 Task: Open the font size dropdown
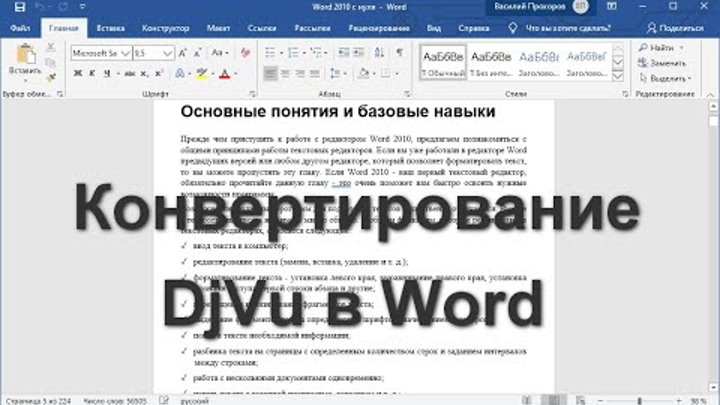pyautogui.click(x=168, y=53)
